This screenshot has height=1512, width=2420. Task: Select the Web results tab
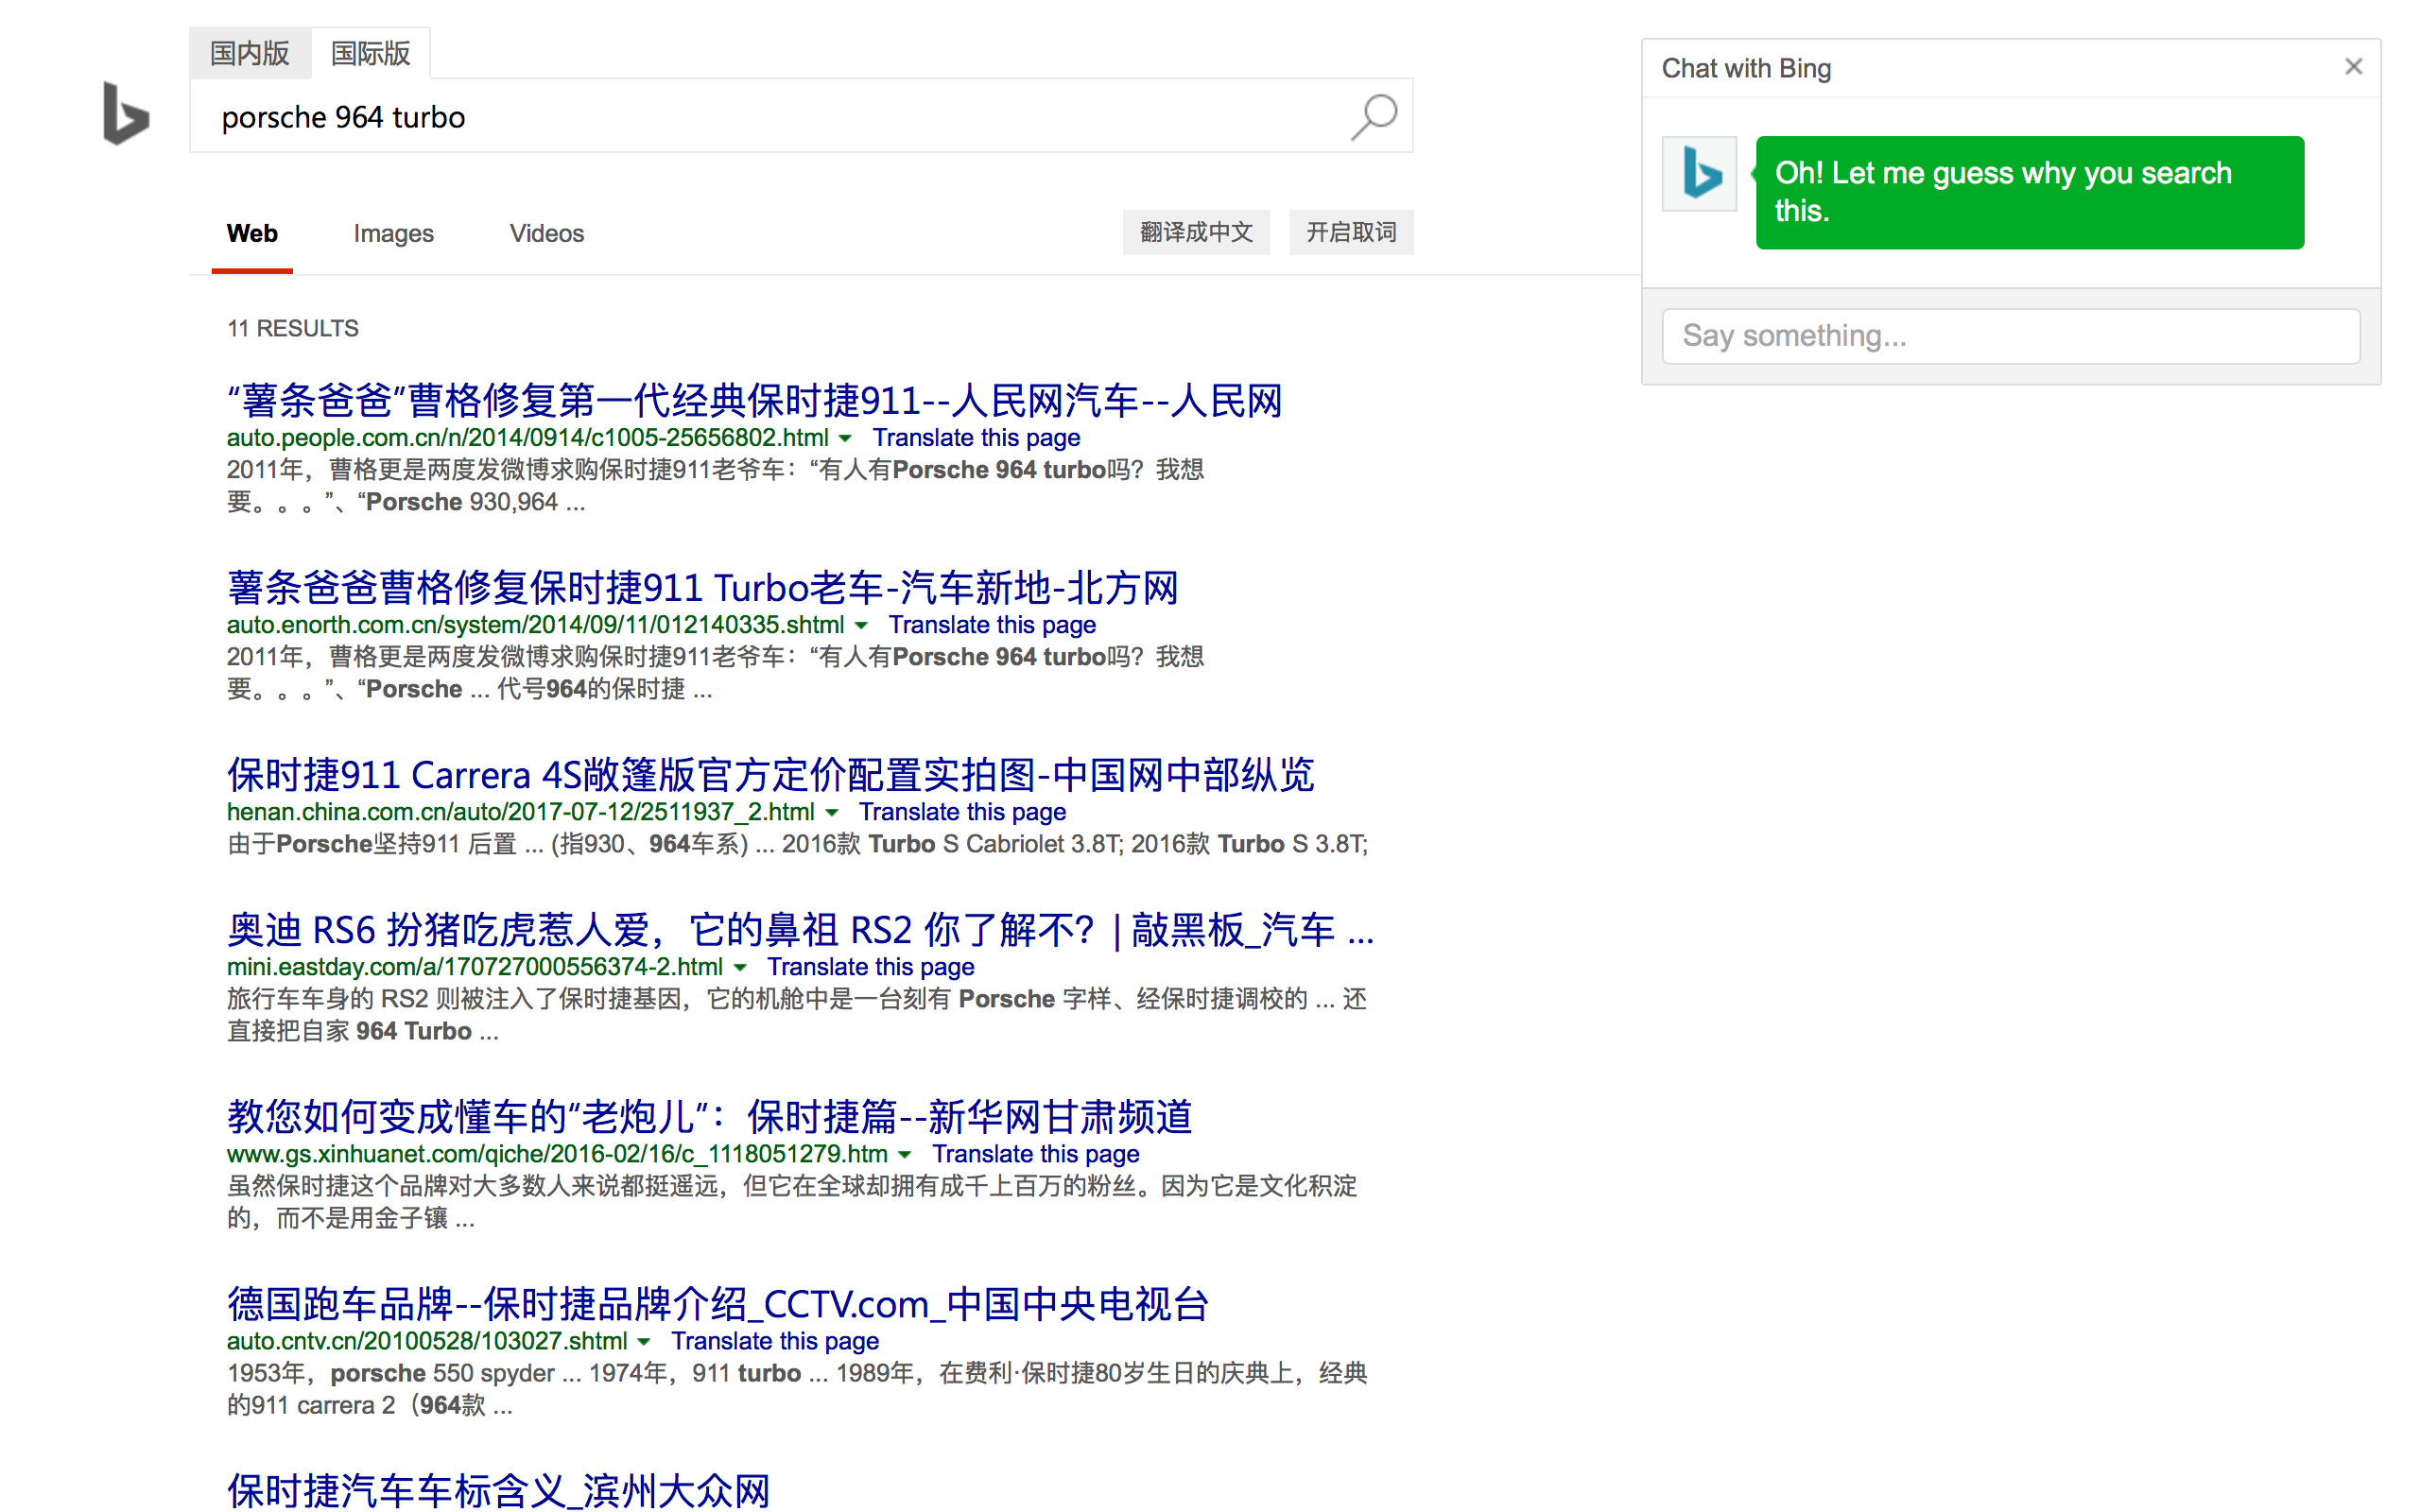pyautogui.click(x=252, y=233)
